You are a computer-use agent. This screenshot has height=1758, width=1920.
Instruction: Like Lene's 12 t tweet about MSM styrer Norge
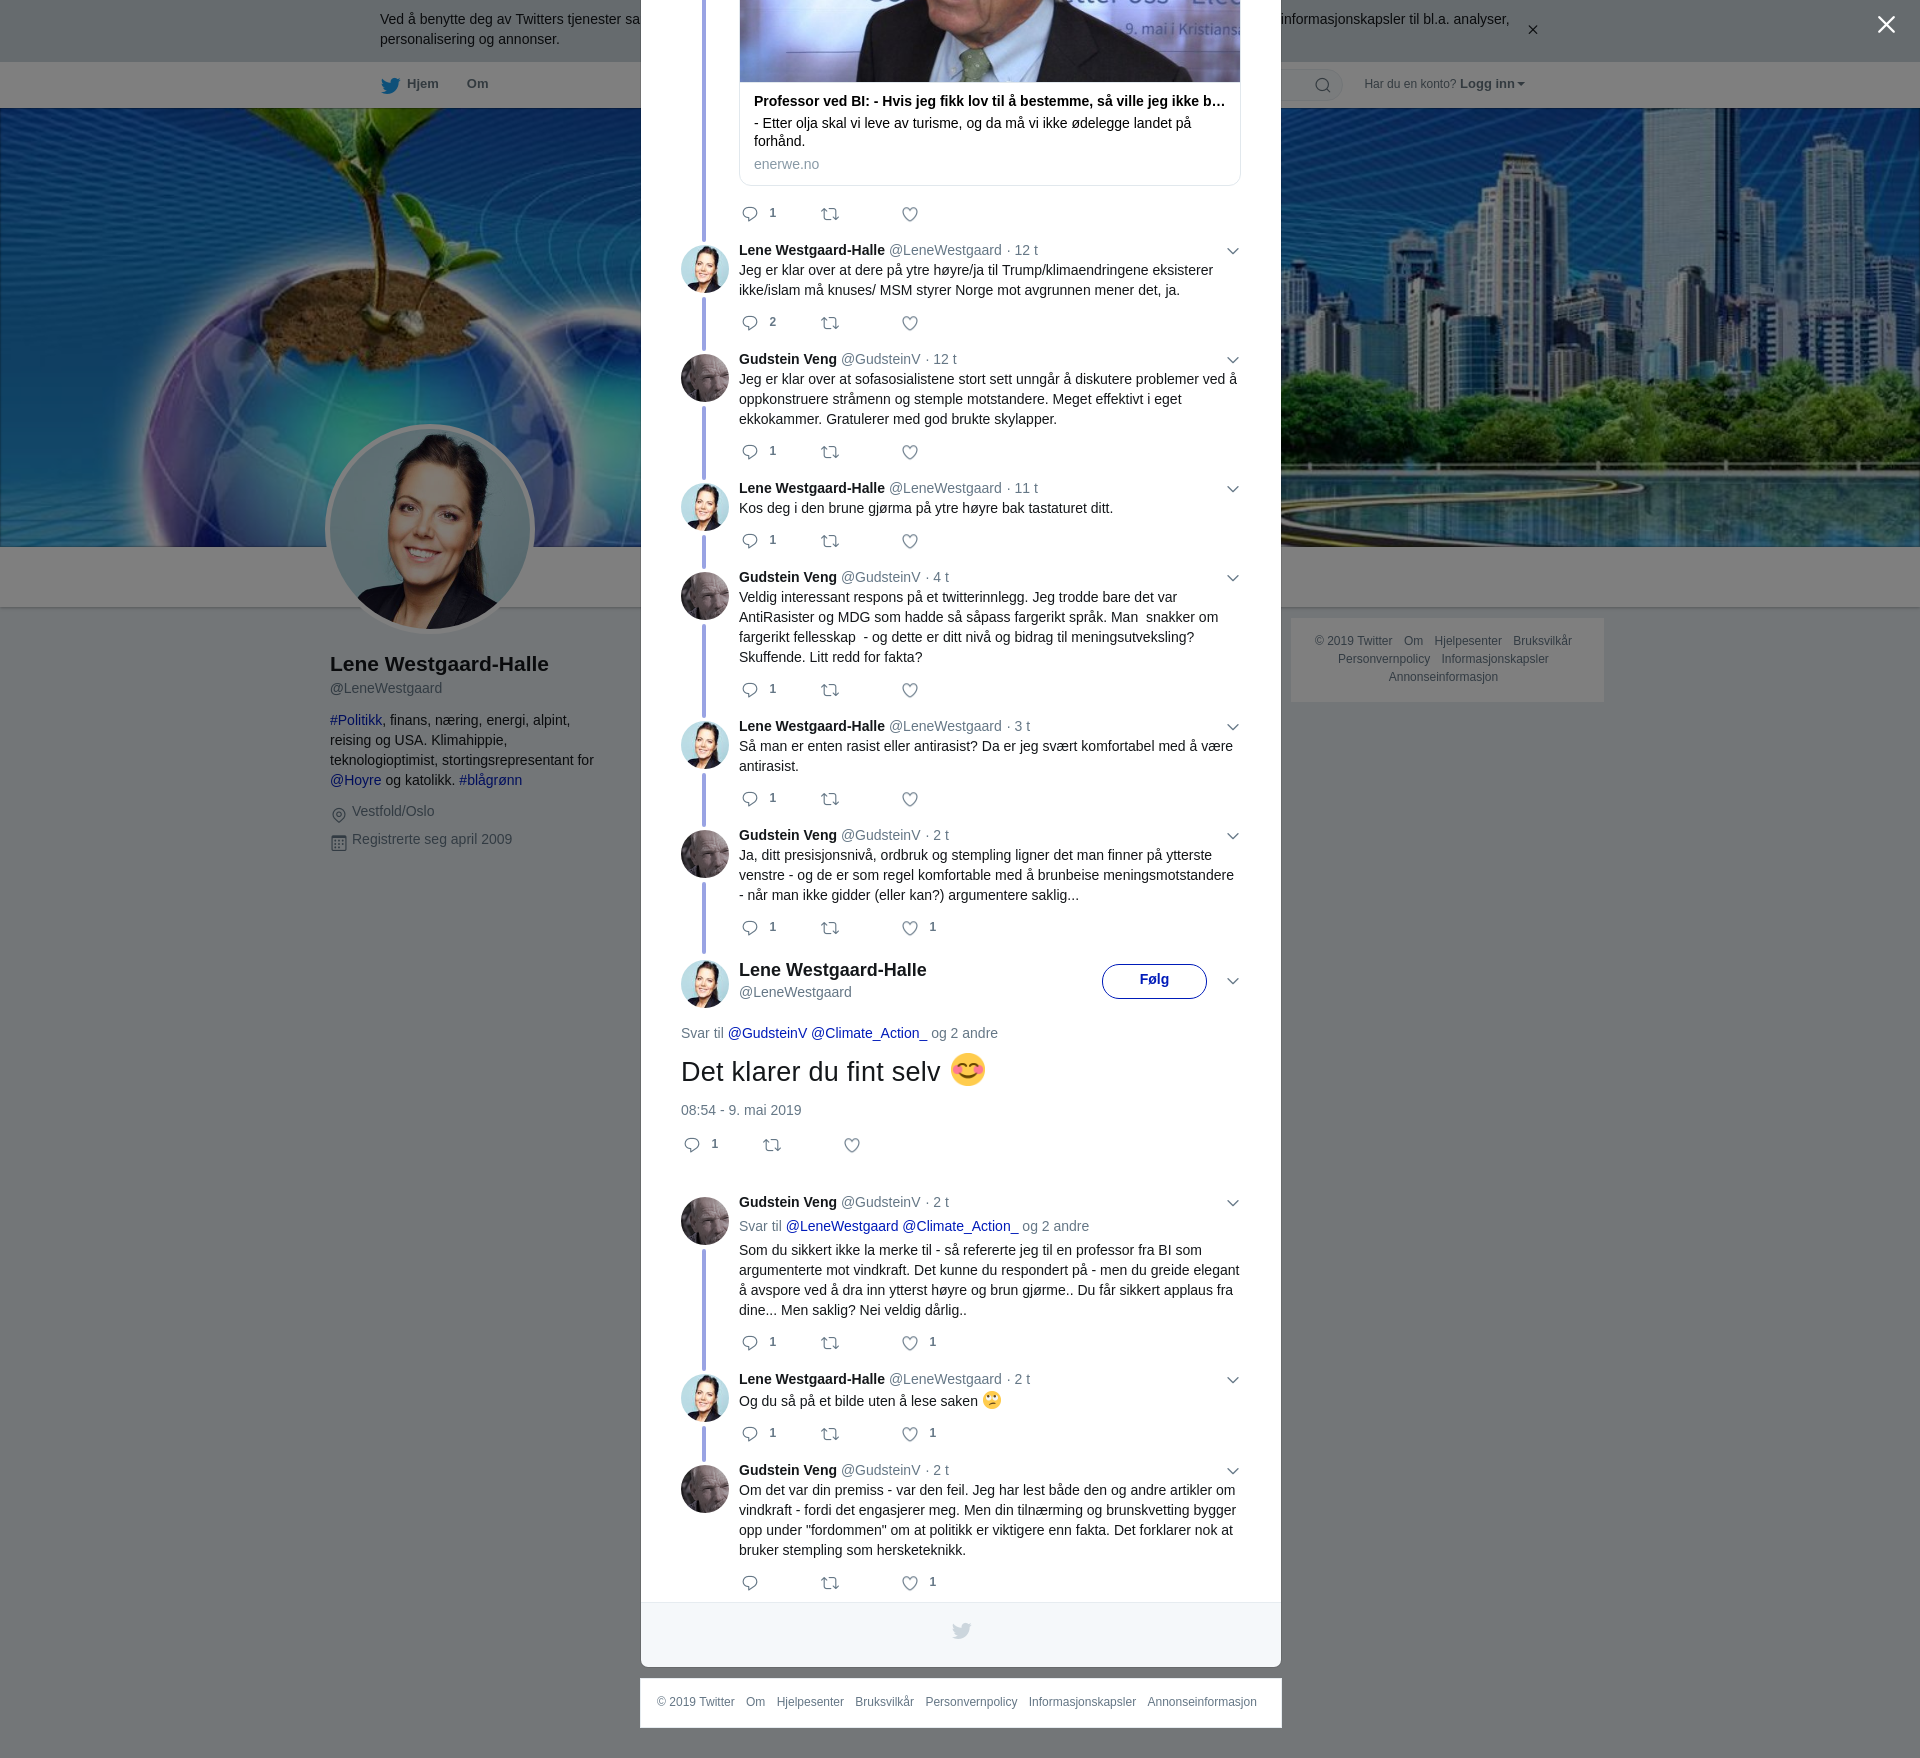click(x=910, y=323)
